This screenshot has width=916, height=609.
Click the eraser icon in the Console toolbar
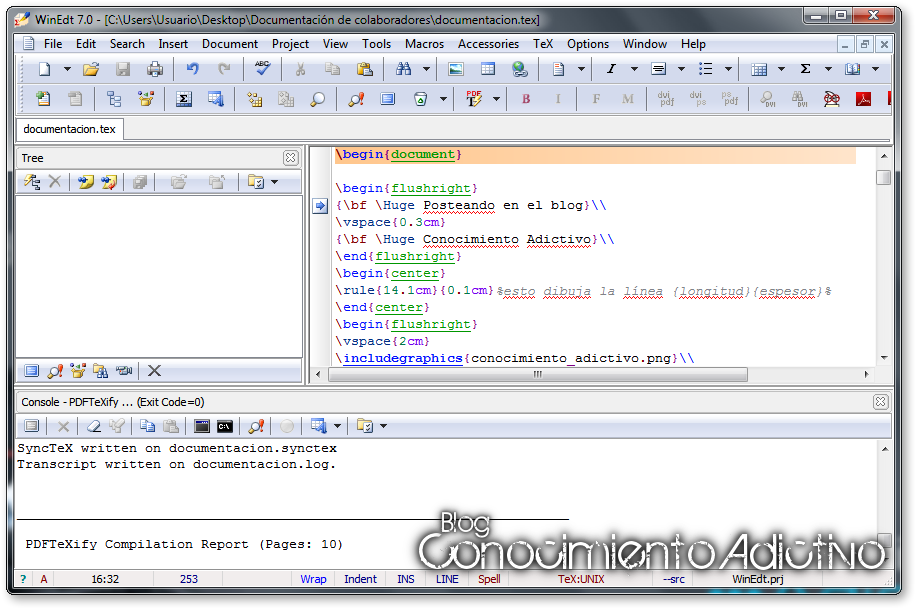tap(93, 426)
